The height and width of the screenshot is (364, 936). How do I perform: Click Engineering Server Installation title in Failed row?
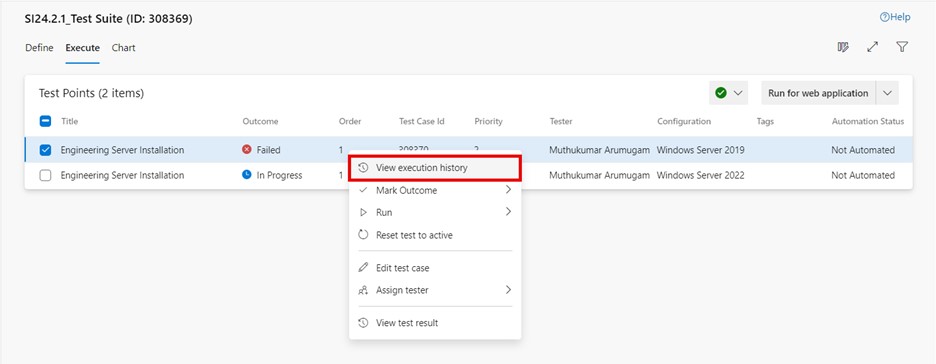click(x=122, y=150)
